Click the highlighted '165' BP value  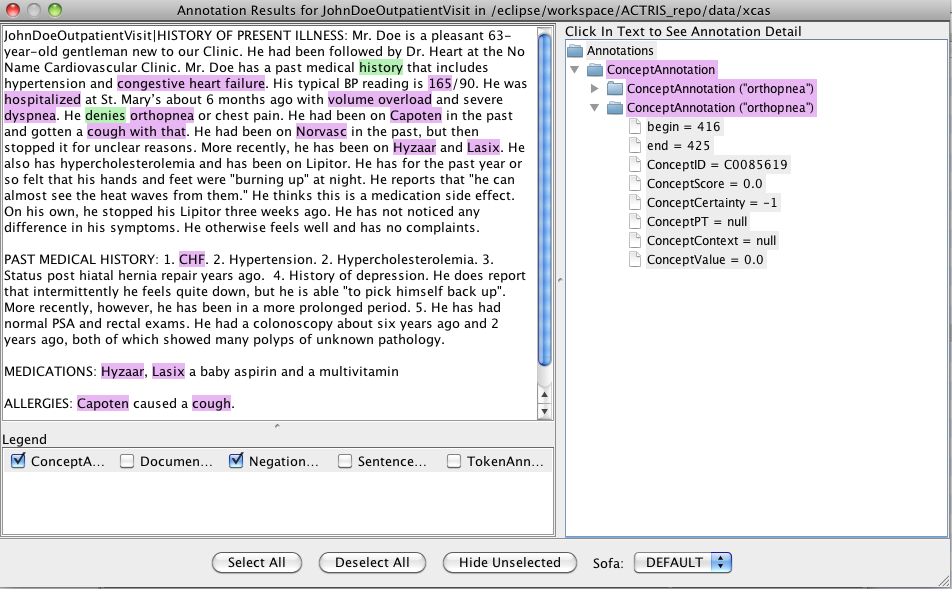pyautogui.click(x=440, y=83)
